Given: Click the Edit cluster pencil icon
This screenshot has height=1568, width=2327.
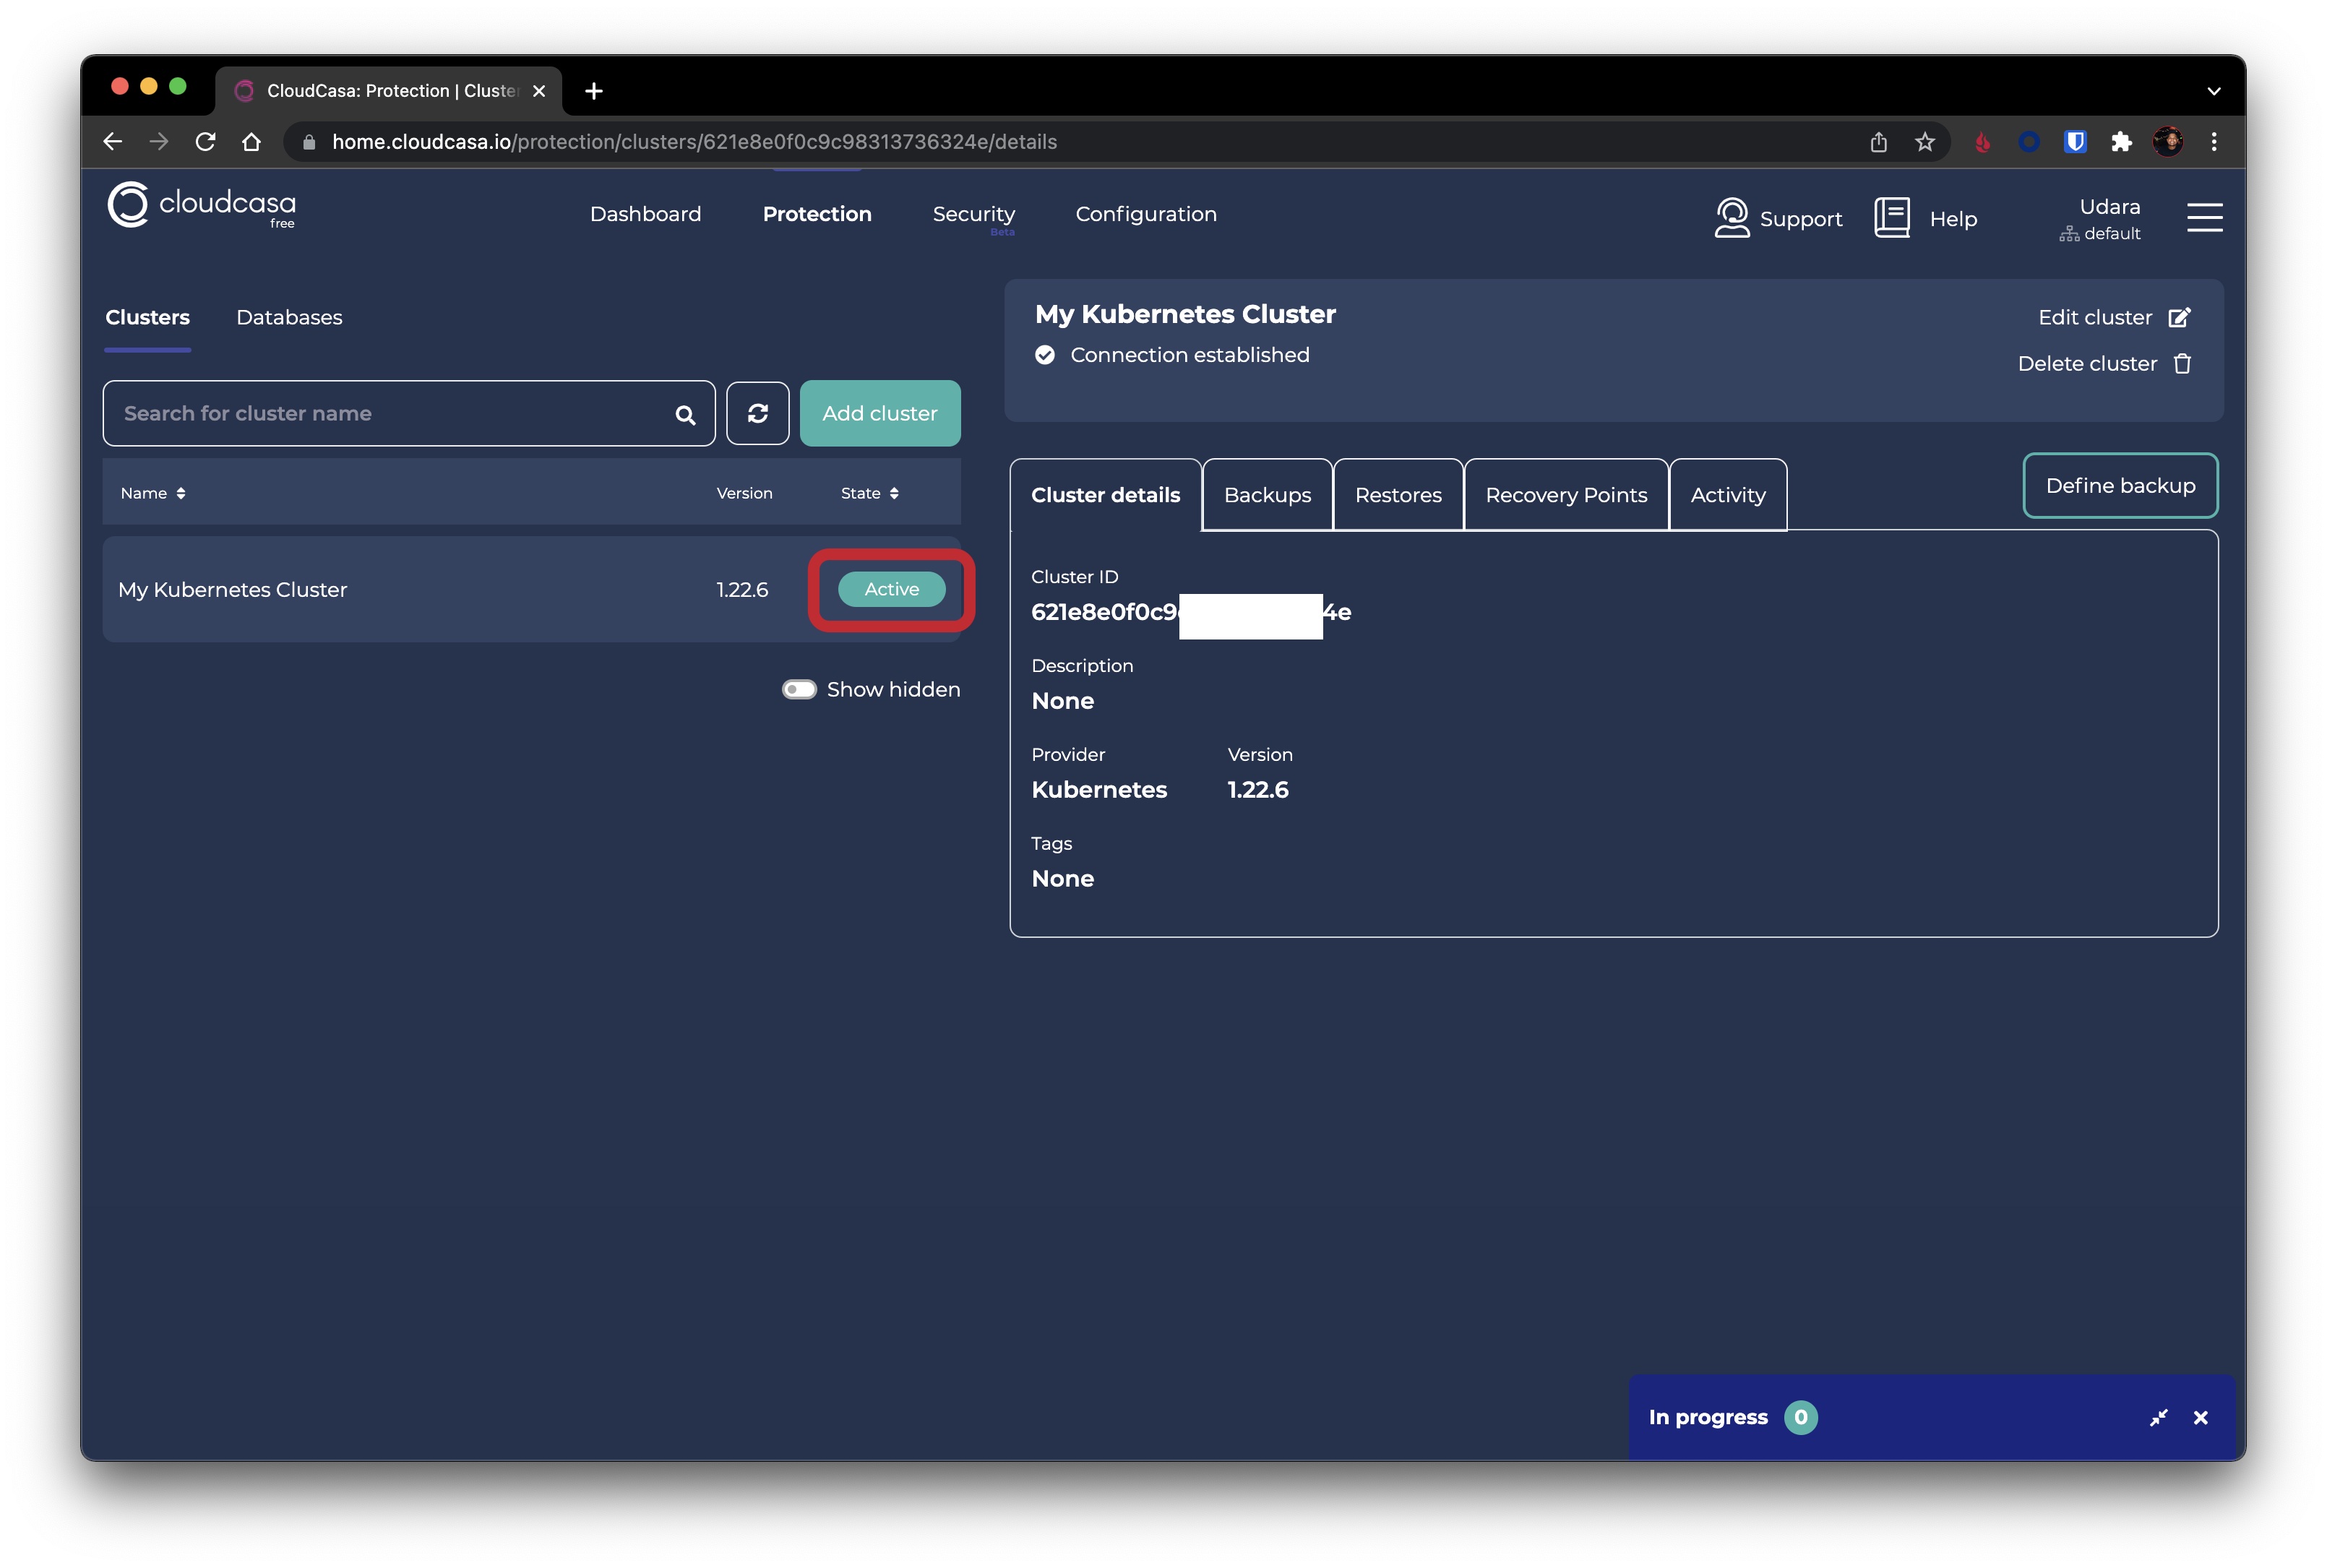Looking at the screenshot, I should click(2179, 318).
